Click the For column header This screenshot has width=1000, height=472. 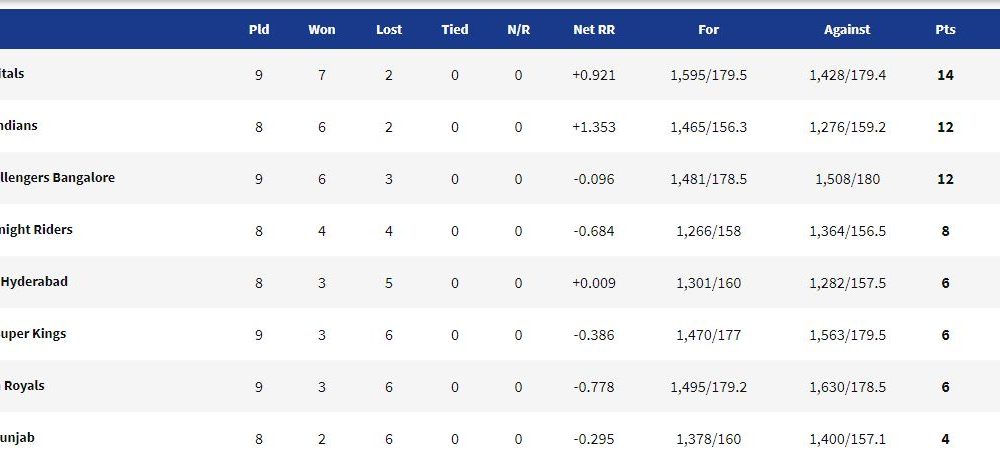tap(709, 29)
